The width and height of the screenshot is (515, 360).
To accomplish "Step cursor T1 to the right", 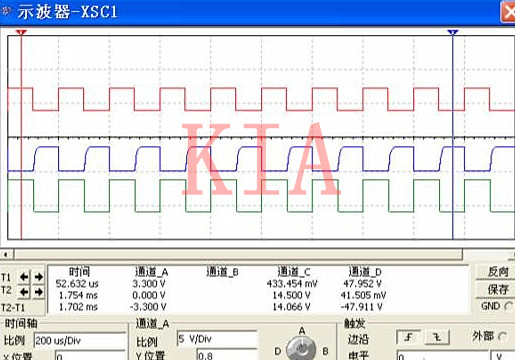I will click(x=39, y=277).
